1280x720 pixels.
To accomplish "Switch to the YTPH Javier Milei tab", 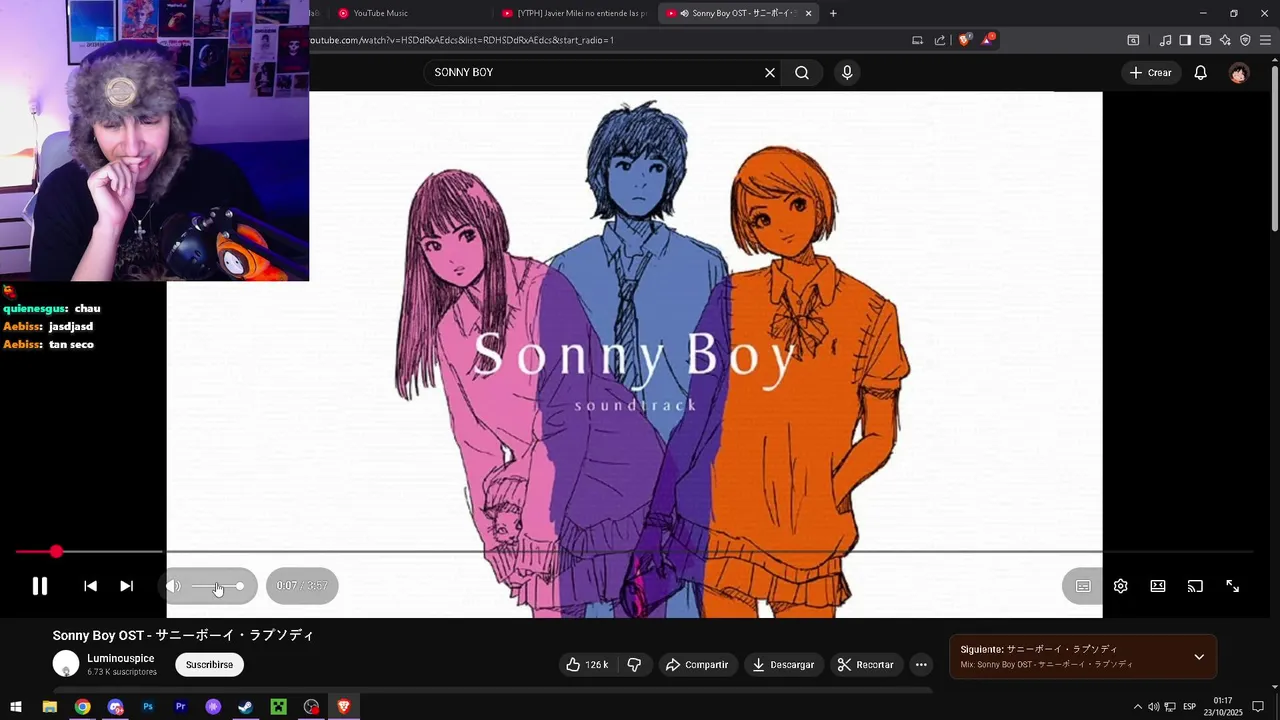I will tap(575, 13).
